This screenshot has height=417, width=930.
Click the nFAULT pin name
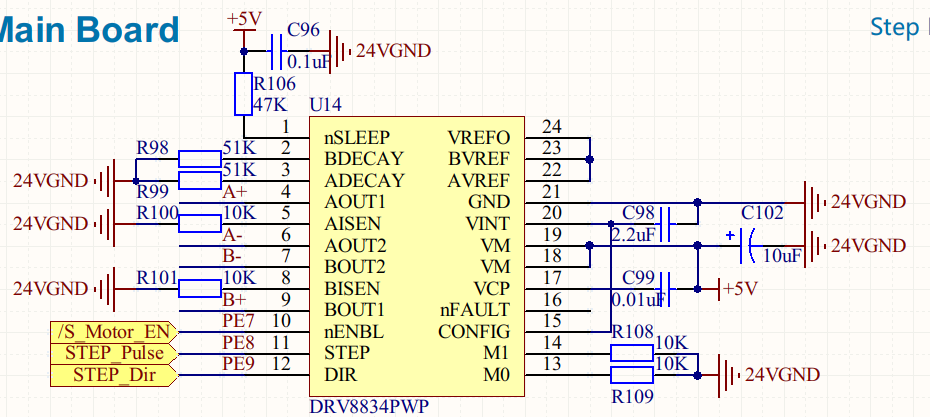(x=474, y=310)
